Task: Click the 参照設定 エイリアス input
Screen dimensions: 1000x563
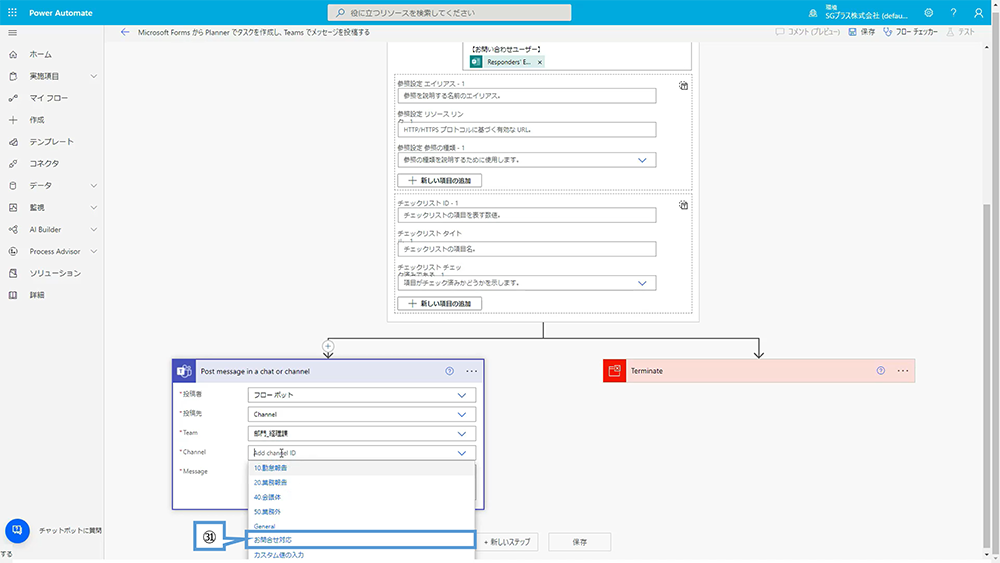Action: pyautogui.click(x=527, y=96)
